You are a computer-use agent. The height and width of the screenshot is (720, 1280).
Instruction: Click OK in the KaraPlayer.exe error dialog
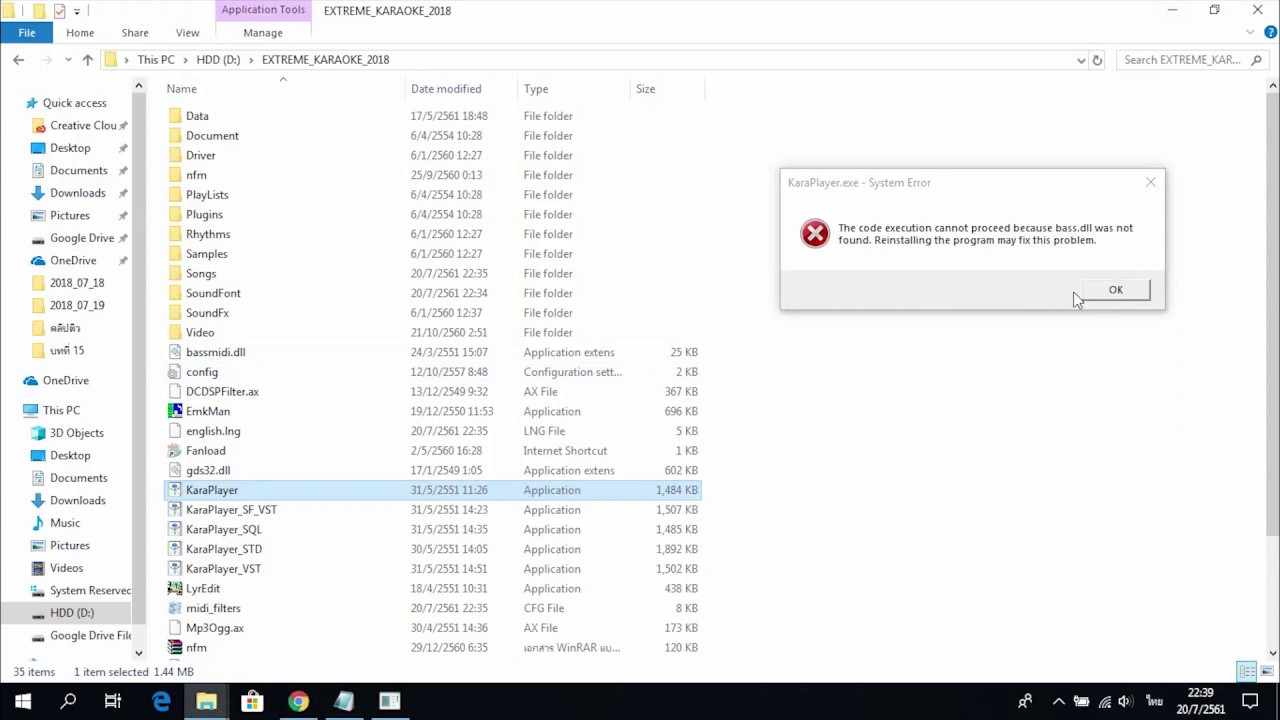1115,290
